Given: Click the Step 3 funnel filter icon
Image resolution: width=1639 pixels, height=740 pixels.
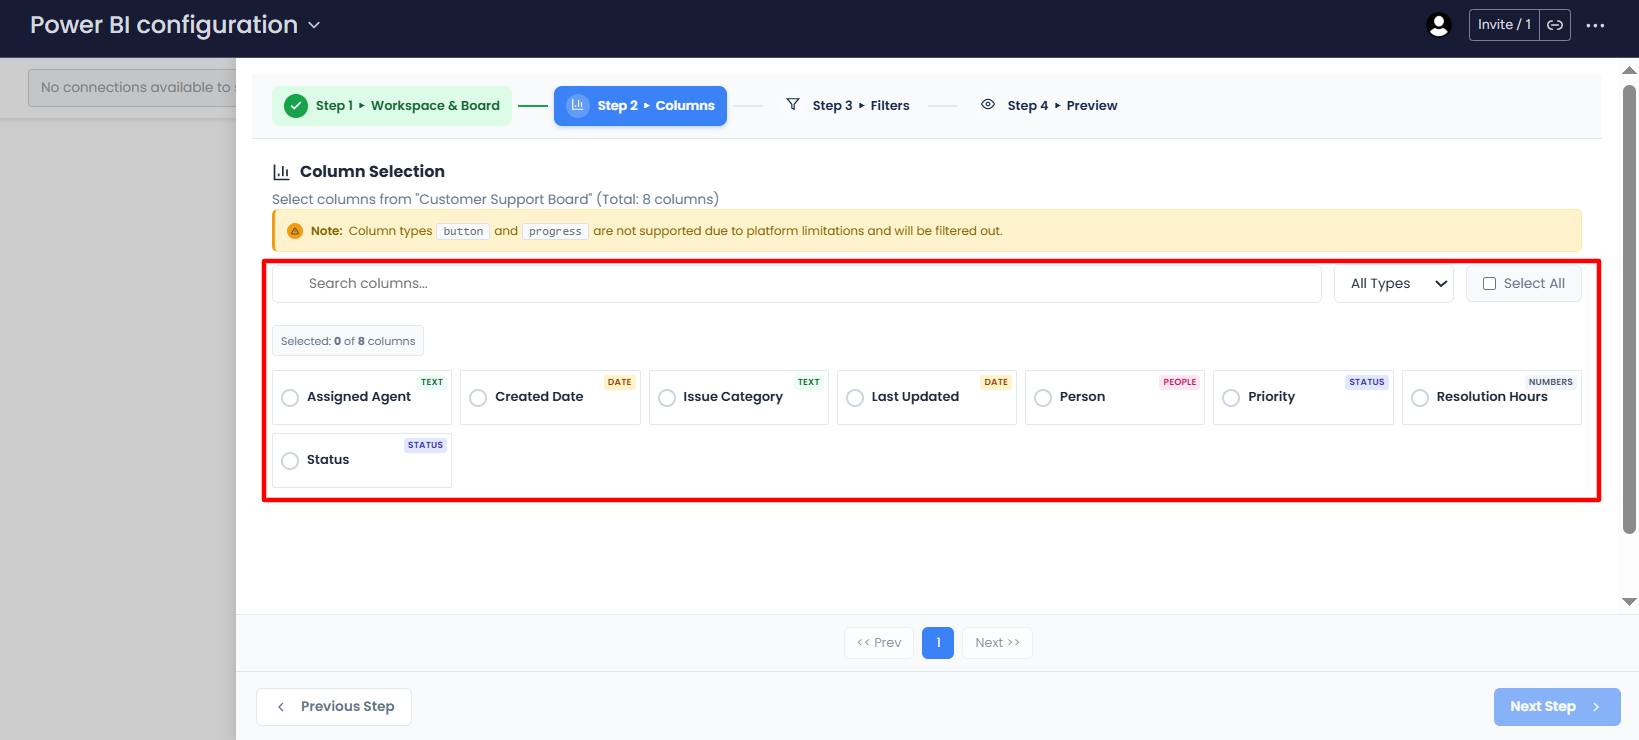Looking at the screenshot, I should point(793,104).
